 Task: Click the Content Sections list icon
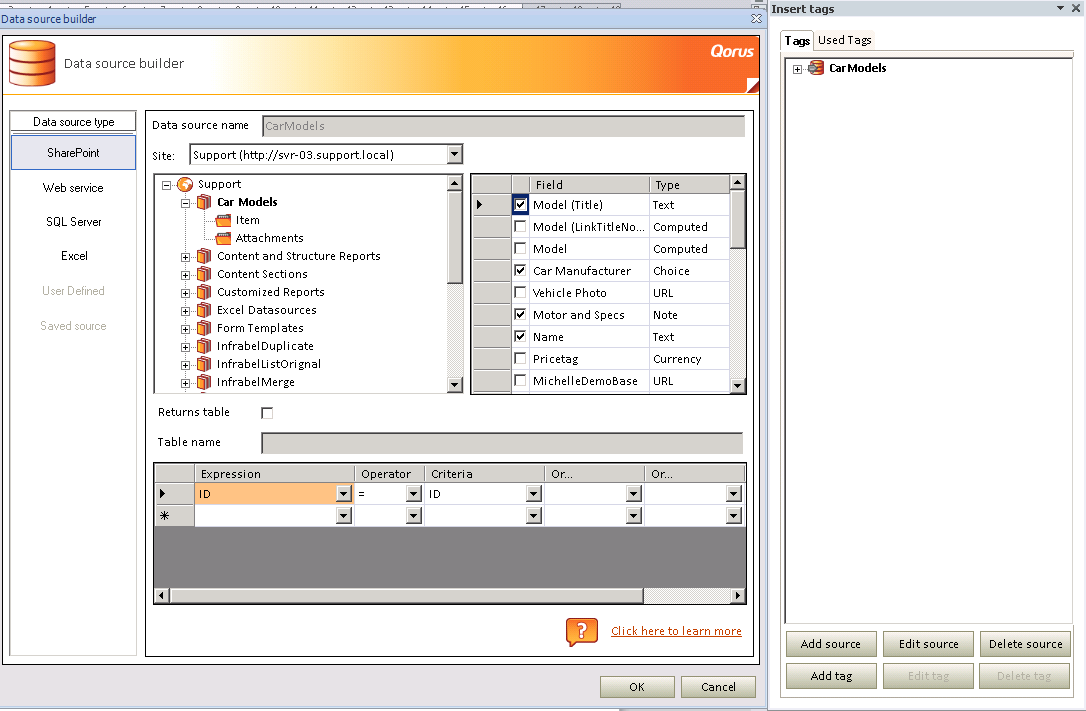click(x=204, y=274)
